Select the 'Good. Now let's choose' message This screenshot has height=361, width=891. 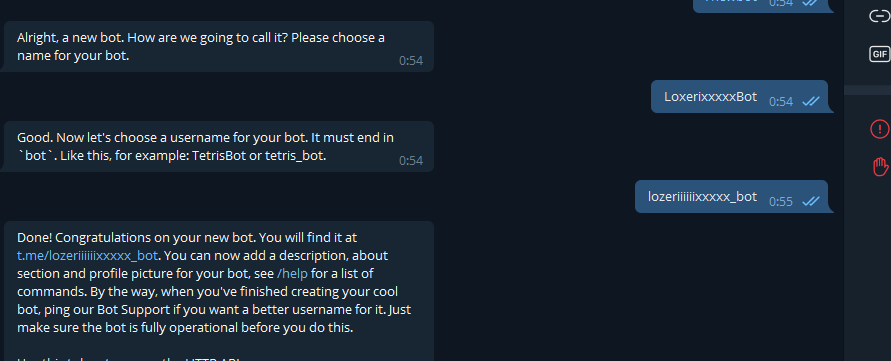pyautogui.click(x=217, y=147)
